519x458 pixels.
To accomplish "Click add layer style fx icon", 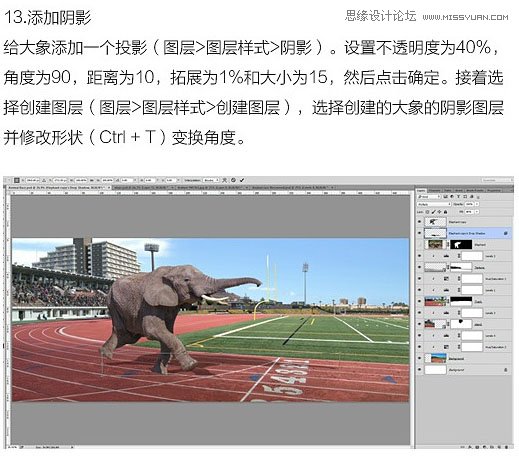I will [470, 447].
